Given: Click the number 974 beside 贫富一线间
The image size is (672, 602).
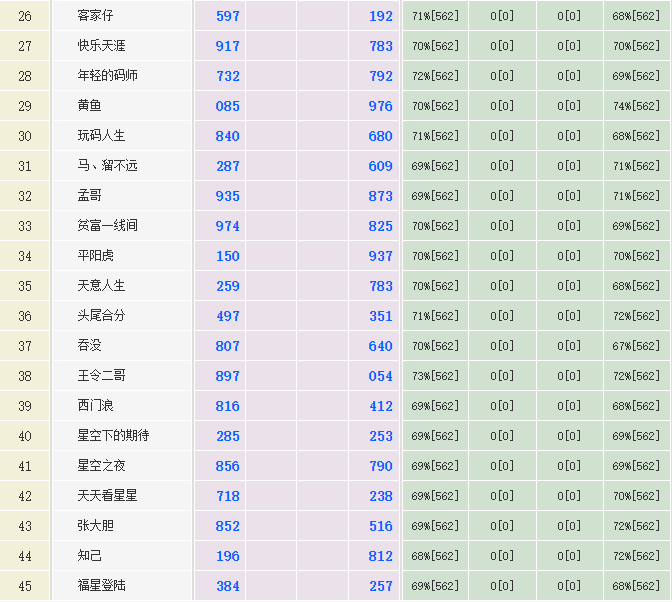Looking at the screenshot, I should pos(228,226).
